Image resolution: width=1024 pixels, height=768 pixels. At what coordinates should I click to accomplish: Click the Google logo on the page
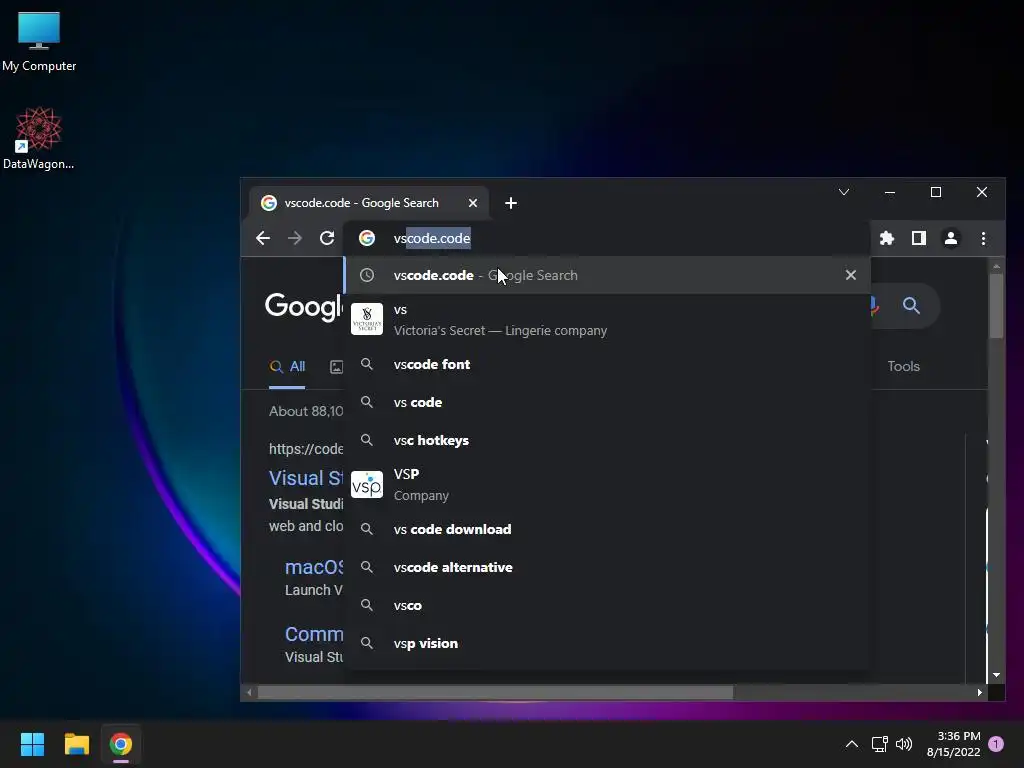pos(304,306)
